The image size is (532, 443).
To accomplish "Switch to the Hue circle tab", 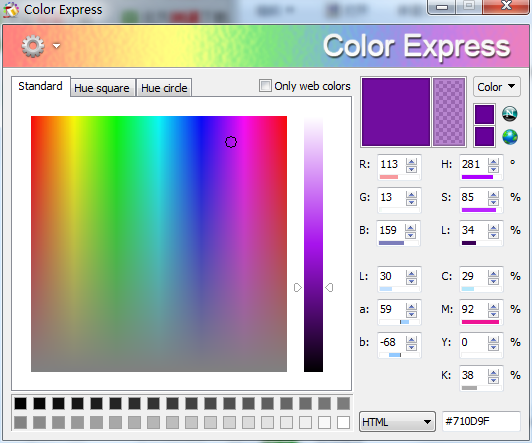I will pos(164,88).
